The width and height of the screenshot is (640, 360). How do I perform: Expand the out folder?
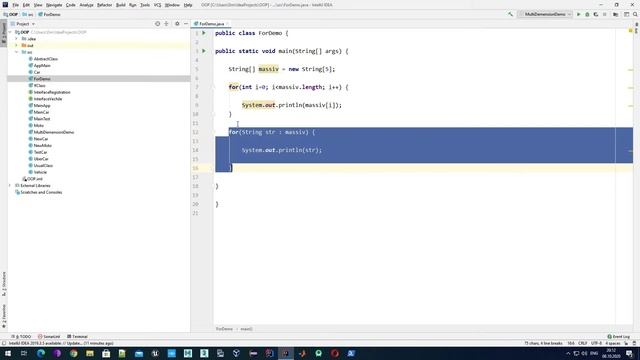coord(16,45)
